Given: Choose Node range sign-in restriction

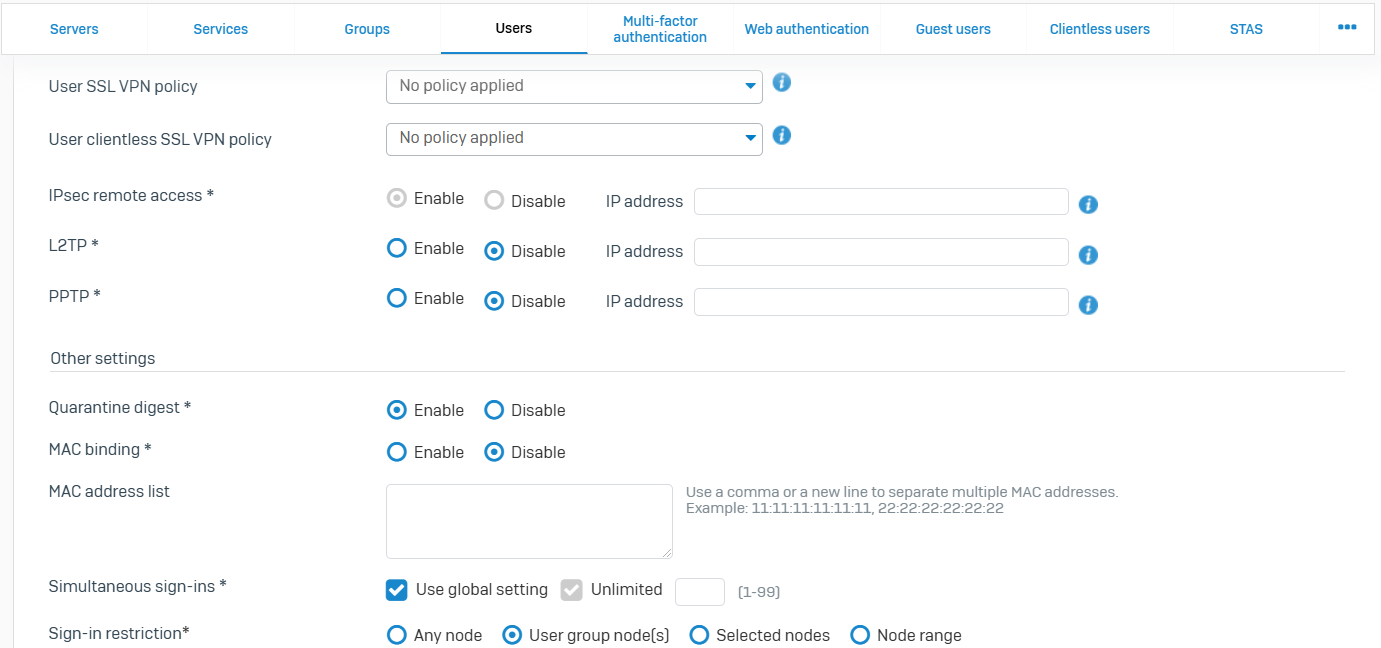Looking at the screenshot, I should pos(860,635).
